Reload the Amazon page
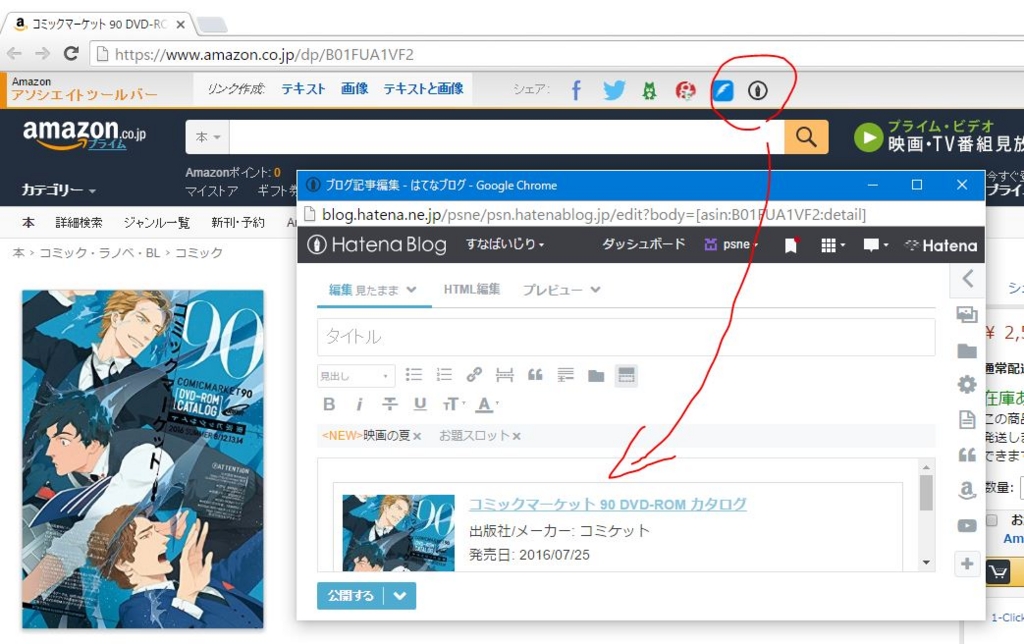The width and height of the screenshot is (1024, 644). tap(71, 54)
